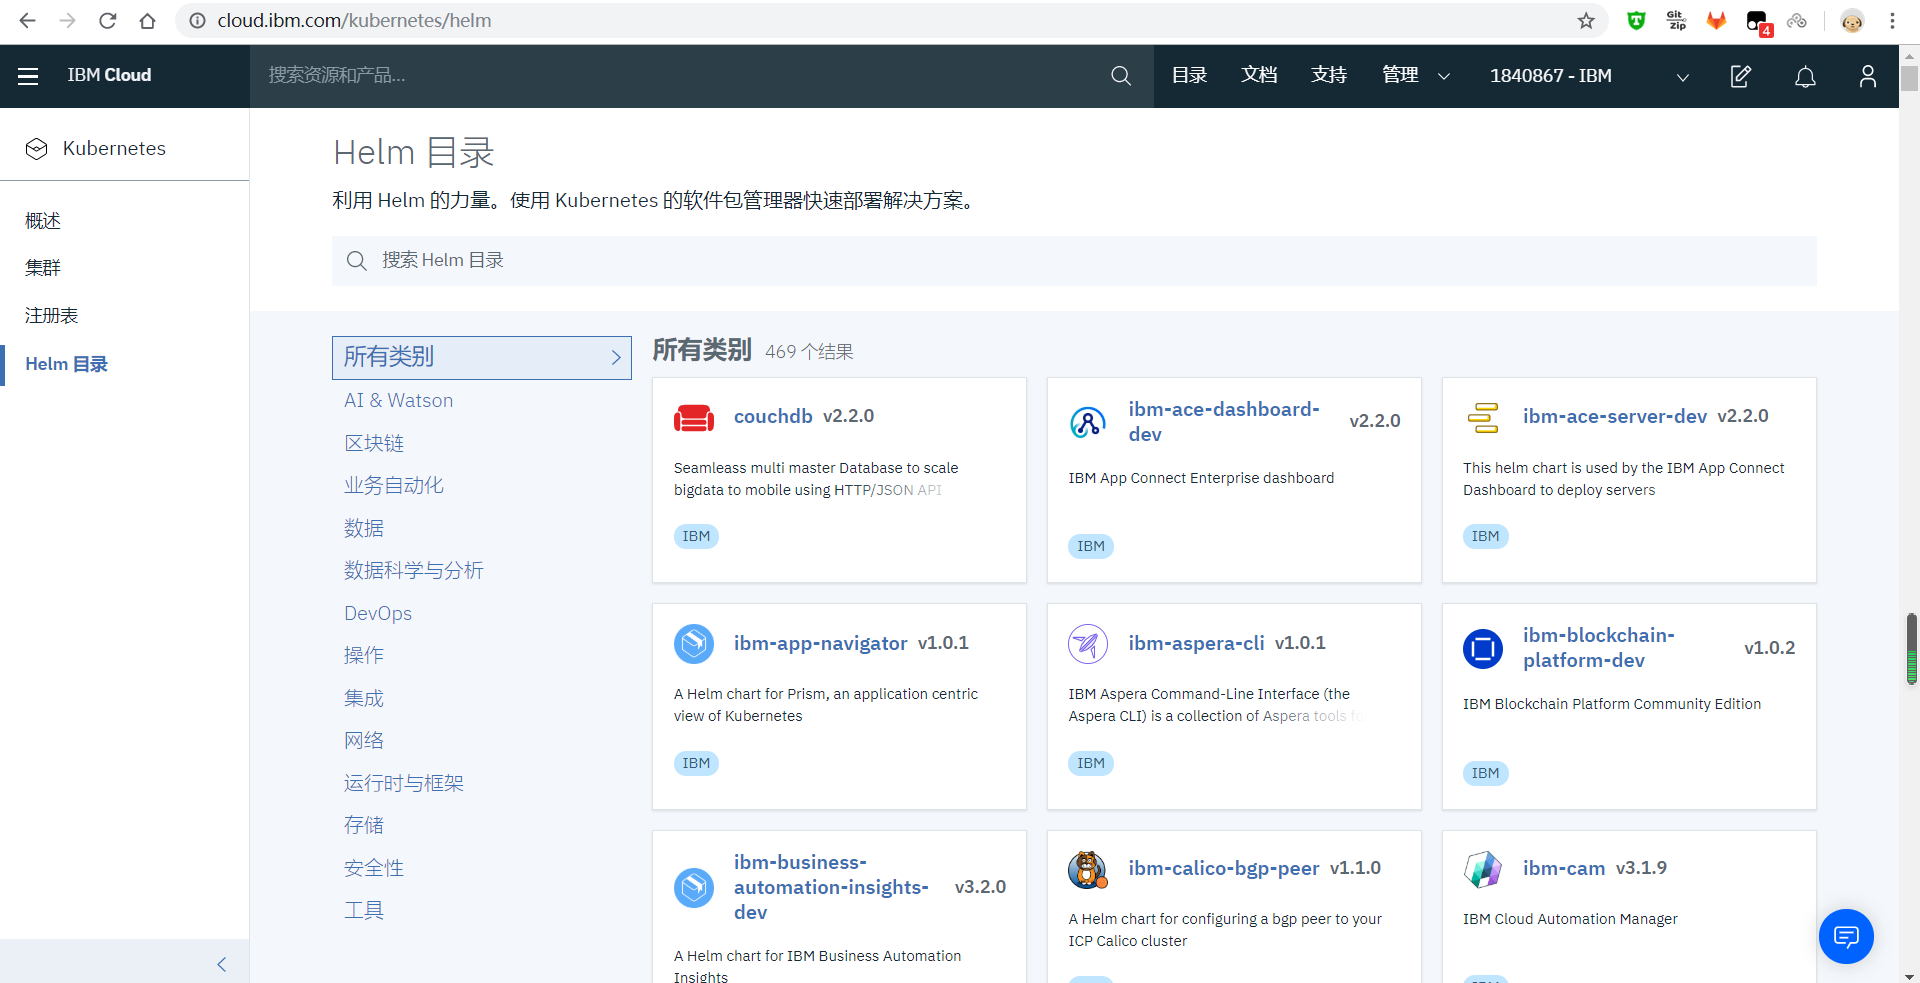Click the Kubernetes sidebar heading
The image size is (1920, 983).
[x=114, y=149]
